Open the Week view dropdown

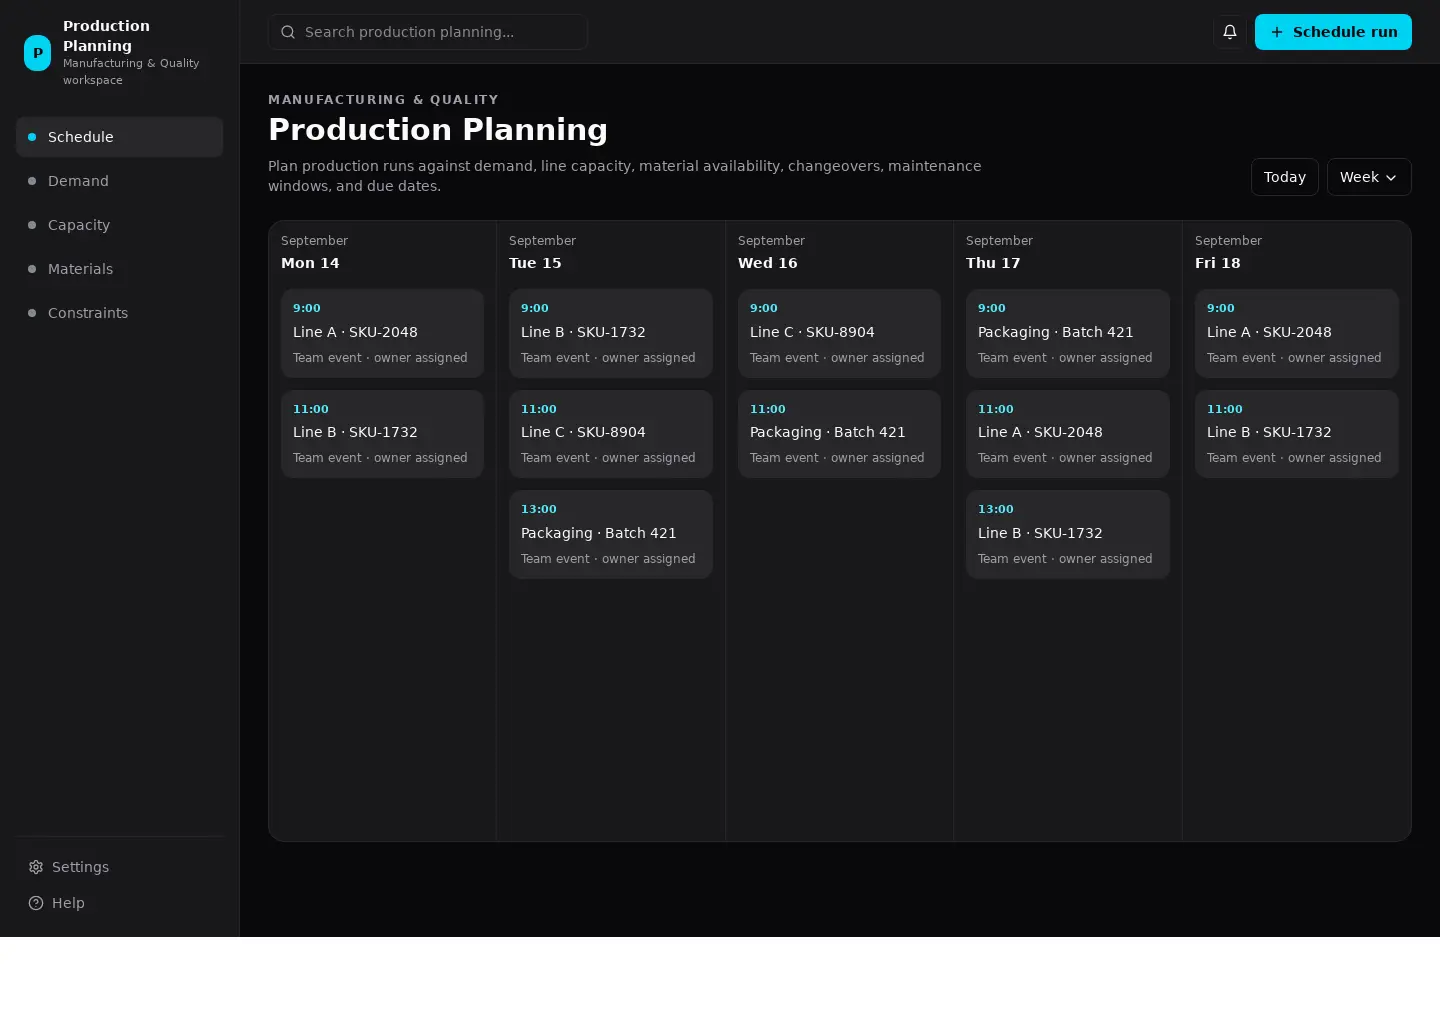tap(1369, 177)
